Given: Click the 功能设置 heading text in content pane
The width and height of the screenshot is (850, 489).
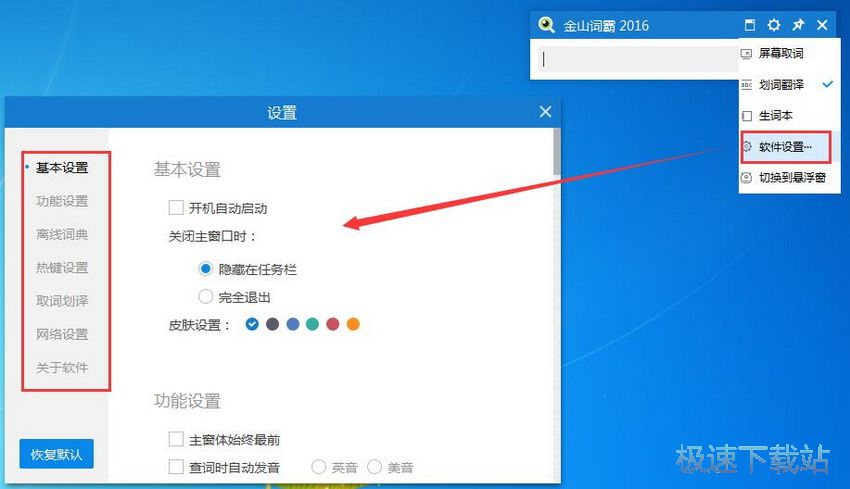Looking at the screenshot, I should (x=187, y=401).
